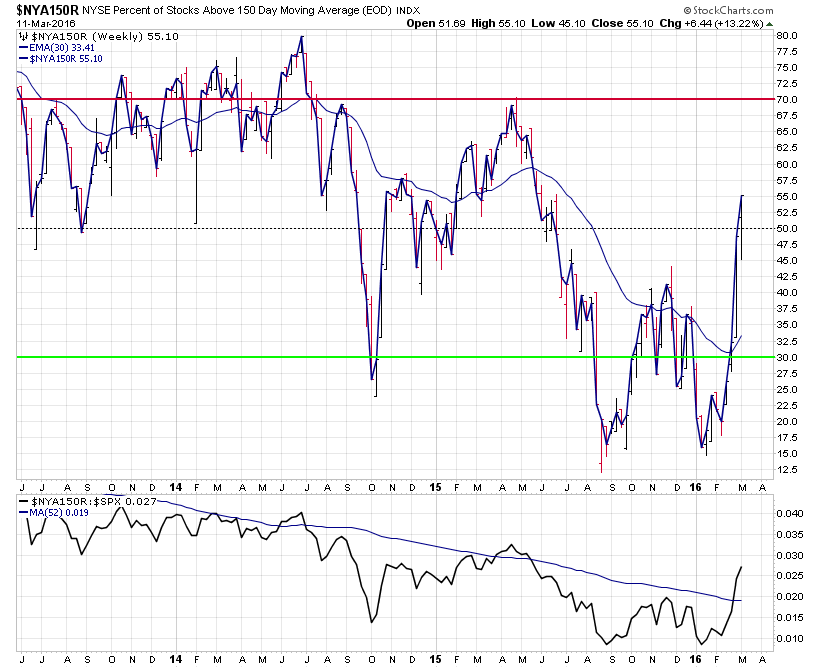Viewport: 820px width, 668px height.
Task: Click the 0.040 ratio panel axis label
Action: [x=790, y=514]
